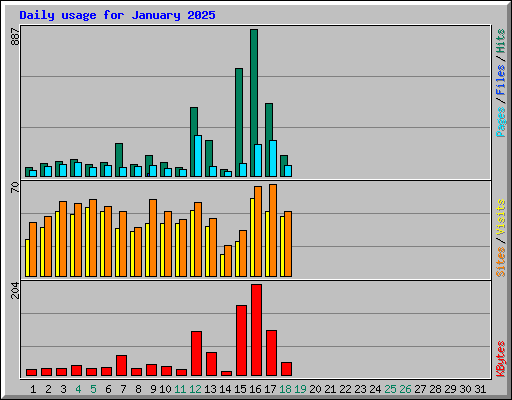Select day label 23 on the x-axis
The image size is (512, 400).
pos(360,389)
